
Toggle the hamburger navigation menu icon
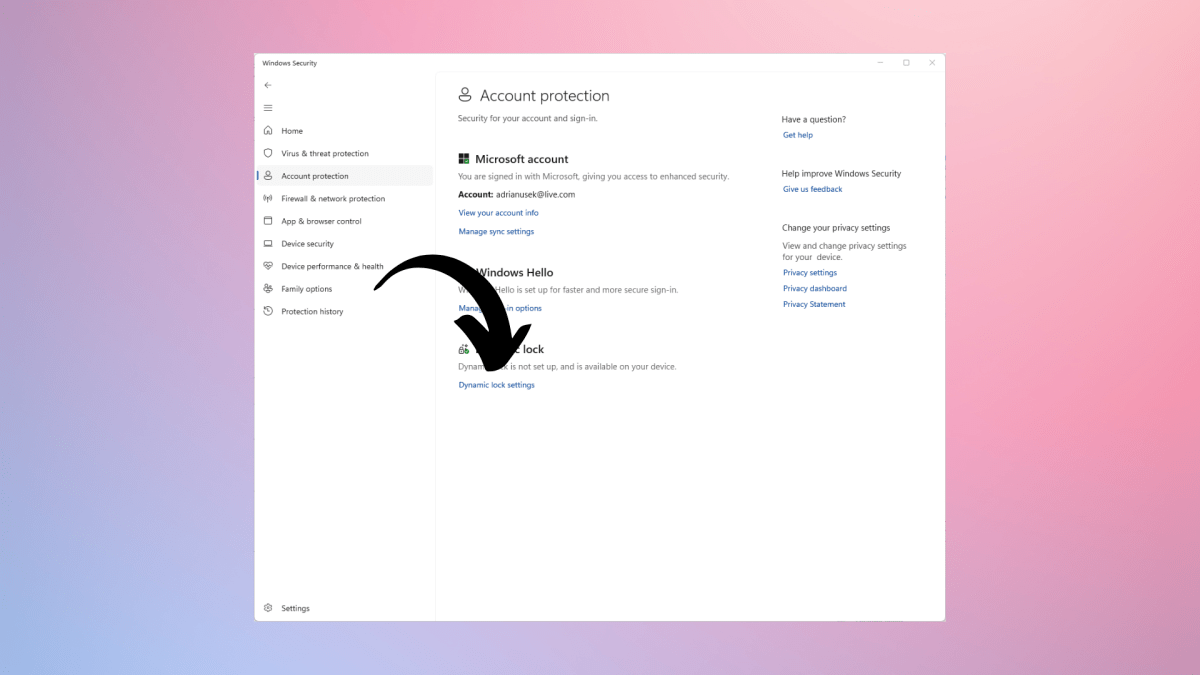tap(268, 108)
